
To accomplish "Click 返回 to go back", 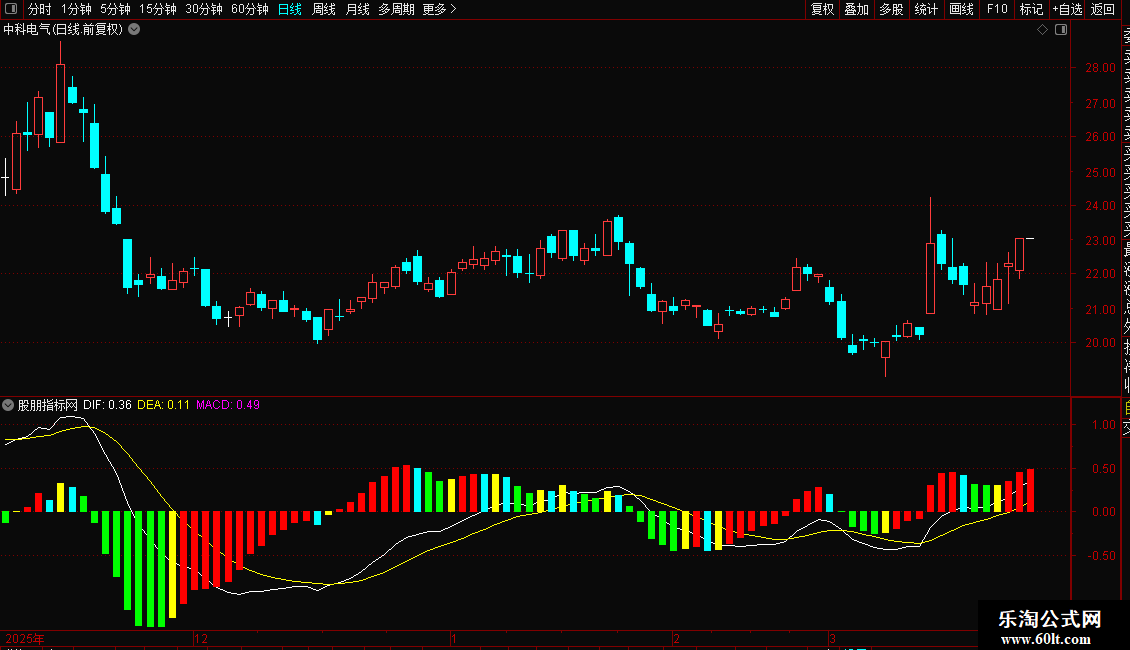I will tap(1103, 9).
